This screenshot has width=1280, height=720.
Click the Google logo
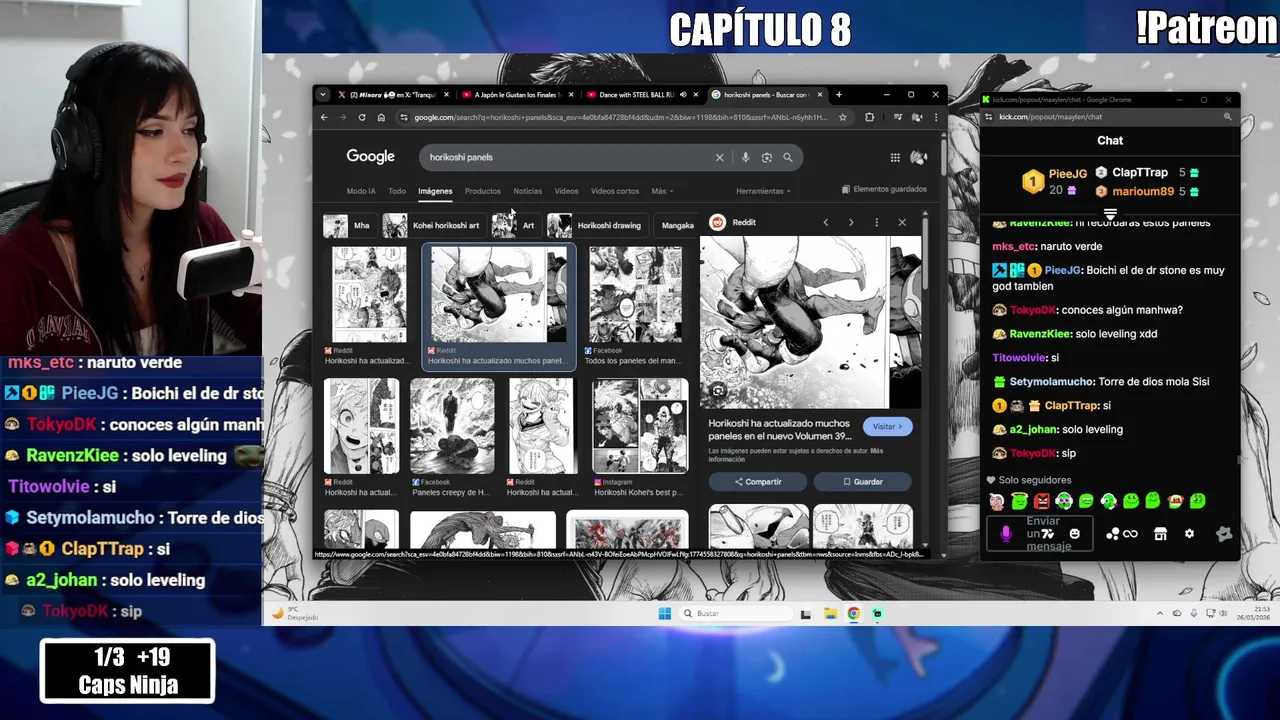[370, 156]
